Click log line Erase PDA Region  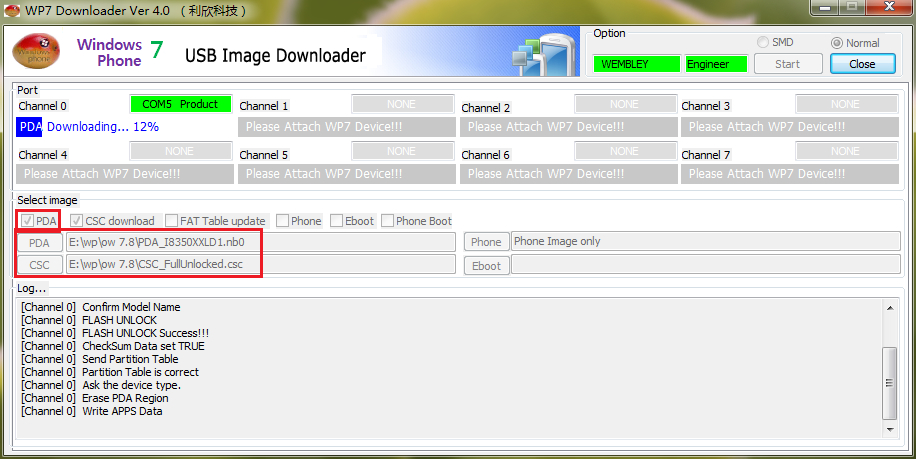95,398
